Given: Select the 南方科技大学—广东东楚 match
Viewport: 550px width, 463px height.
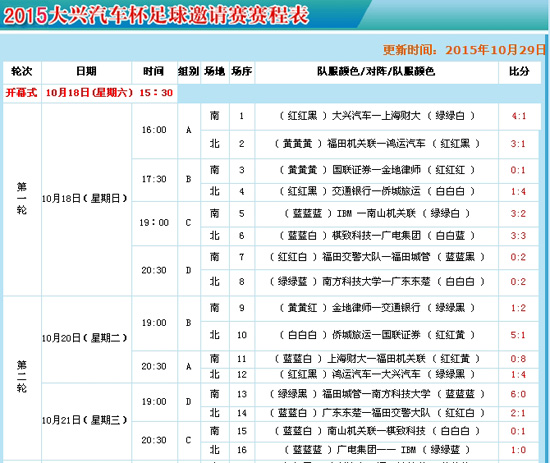Looking at the screenshot, I should click(377, 282).
